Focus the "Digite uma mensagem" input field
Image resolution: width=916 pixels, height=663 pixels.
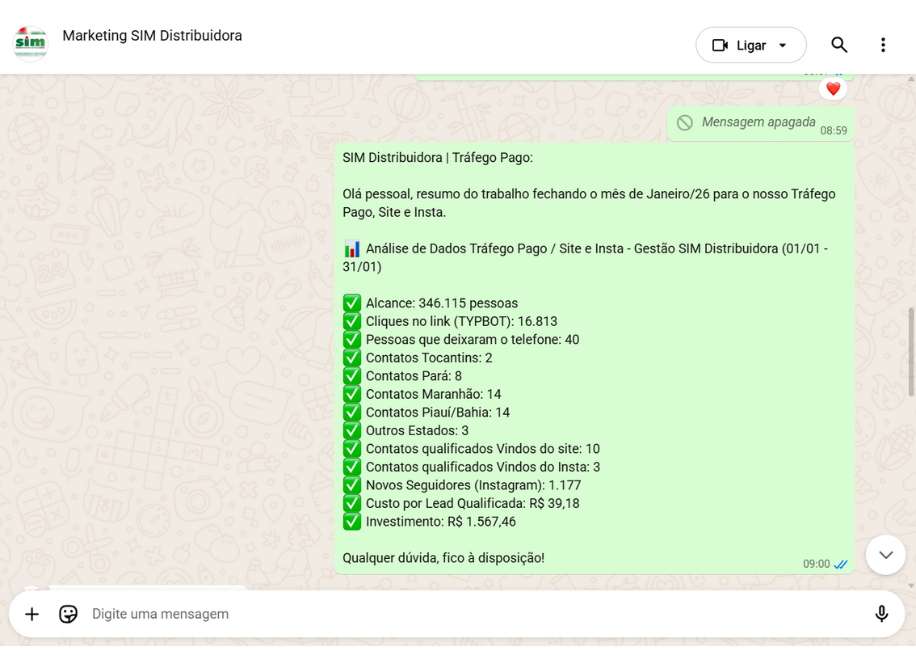470,614
